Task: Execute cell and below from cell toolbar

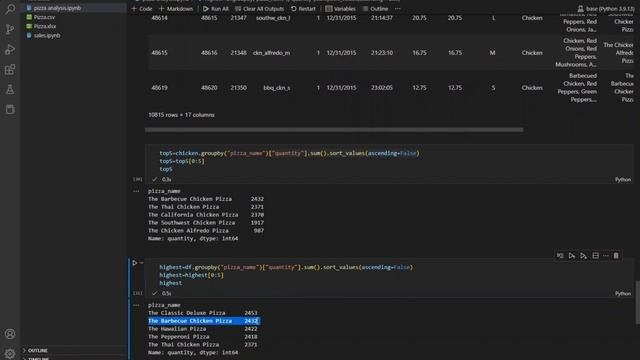Action: point(584,256)
